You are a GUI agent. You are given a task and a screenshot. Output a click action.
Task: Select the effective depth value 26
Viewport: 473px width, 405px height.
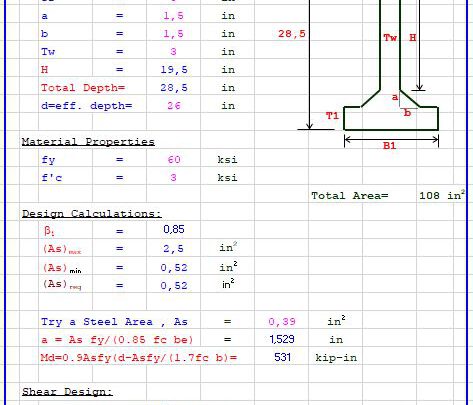[x=174, y=106]
